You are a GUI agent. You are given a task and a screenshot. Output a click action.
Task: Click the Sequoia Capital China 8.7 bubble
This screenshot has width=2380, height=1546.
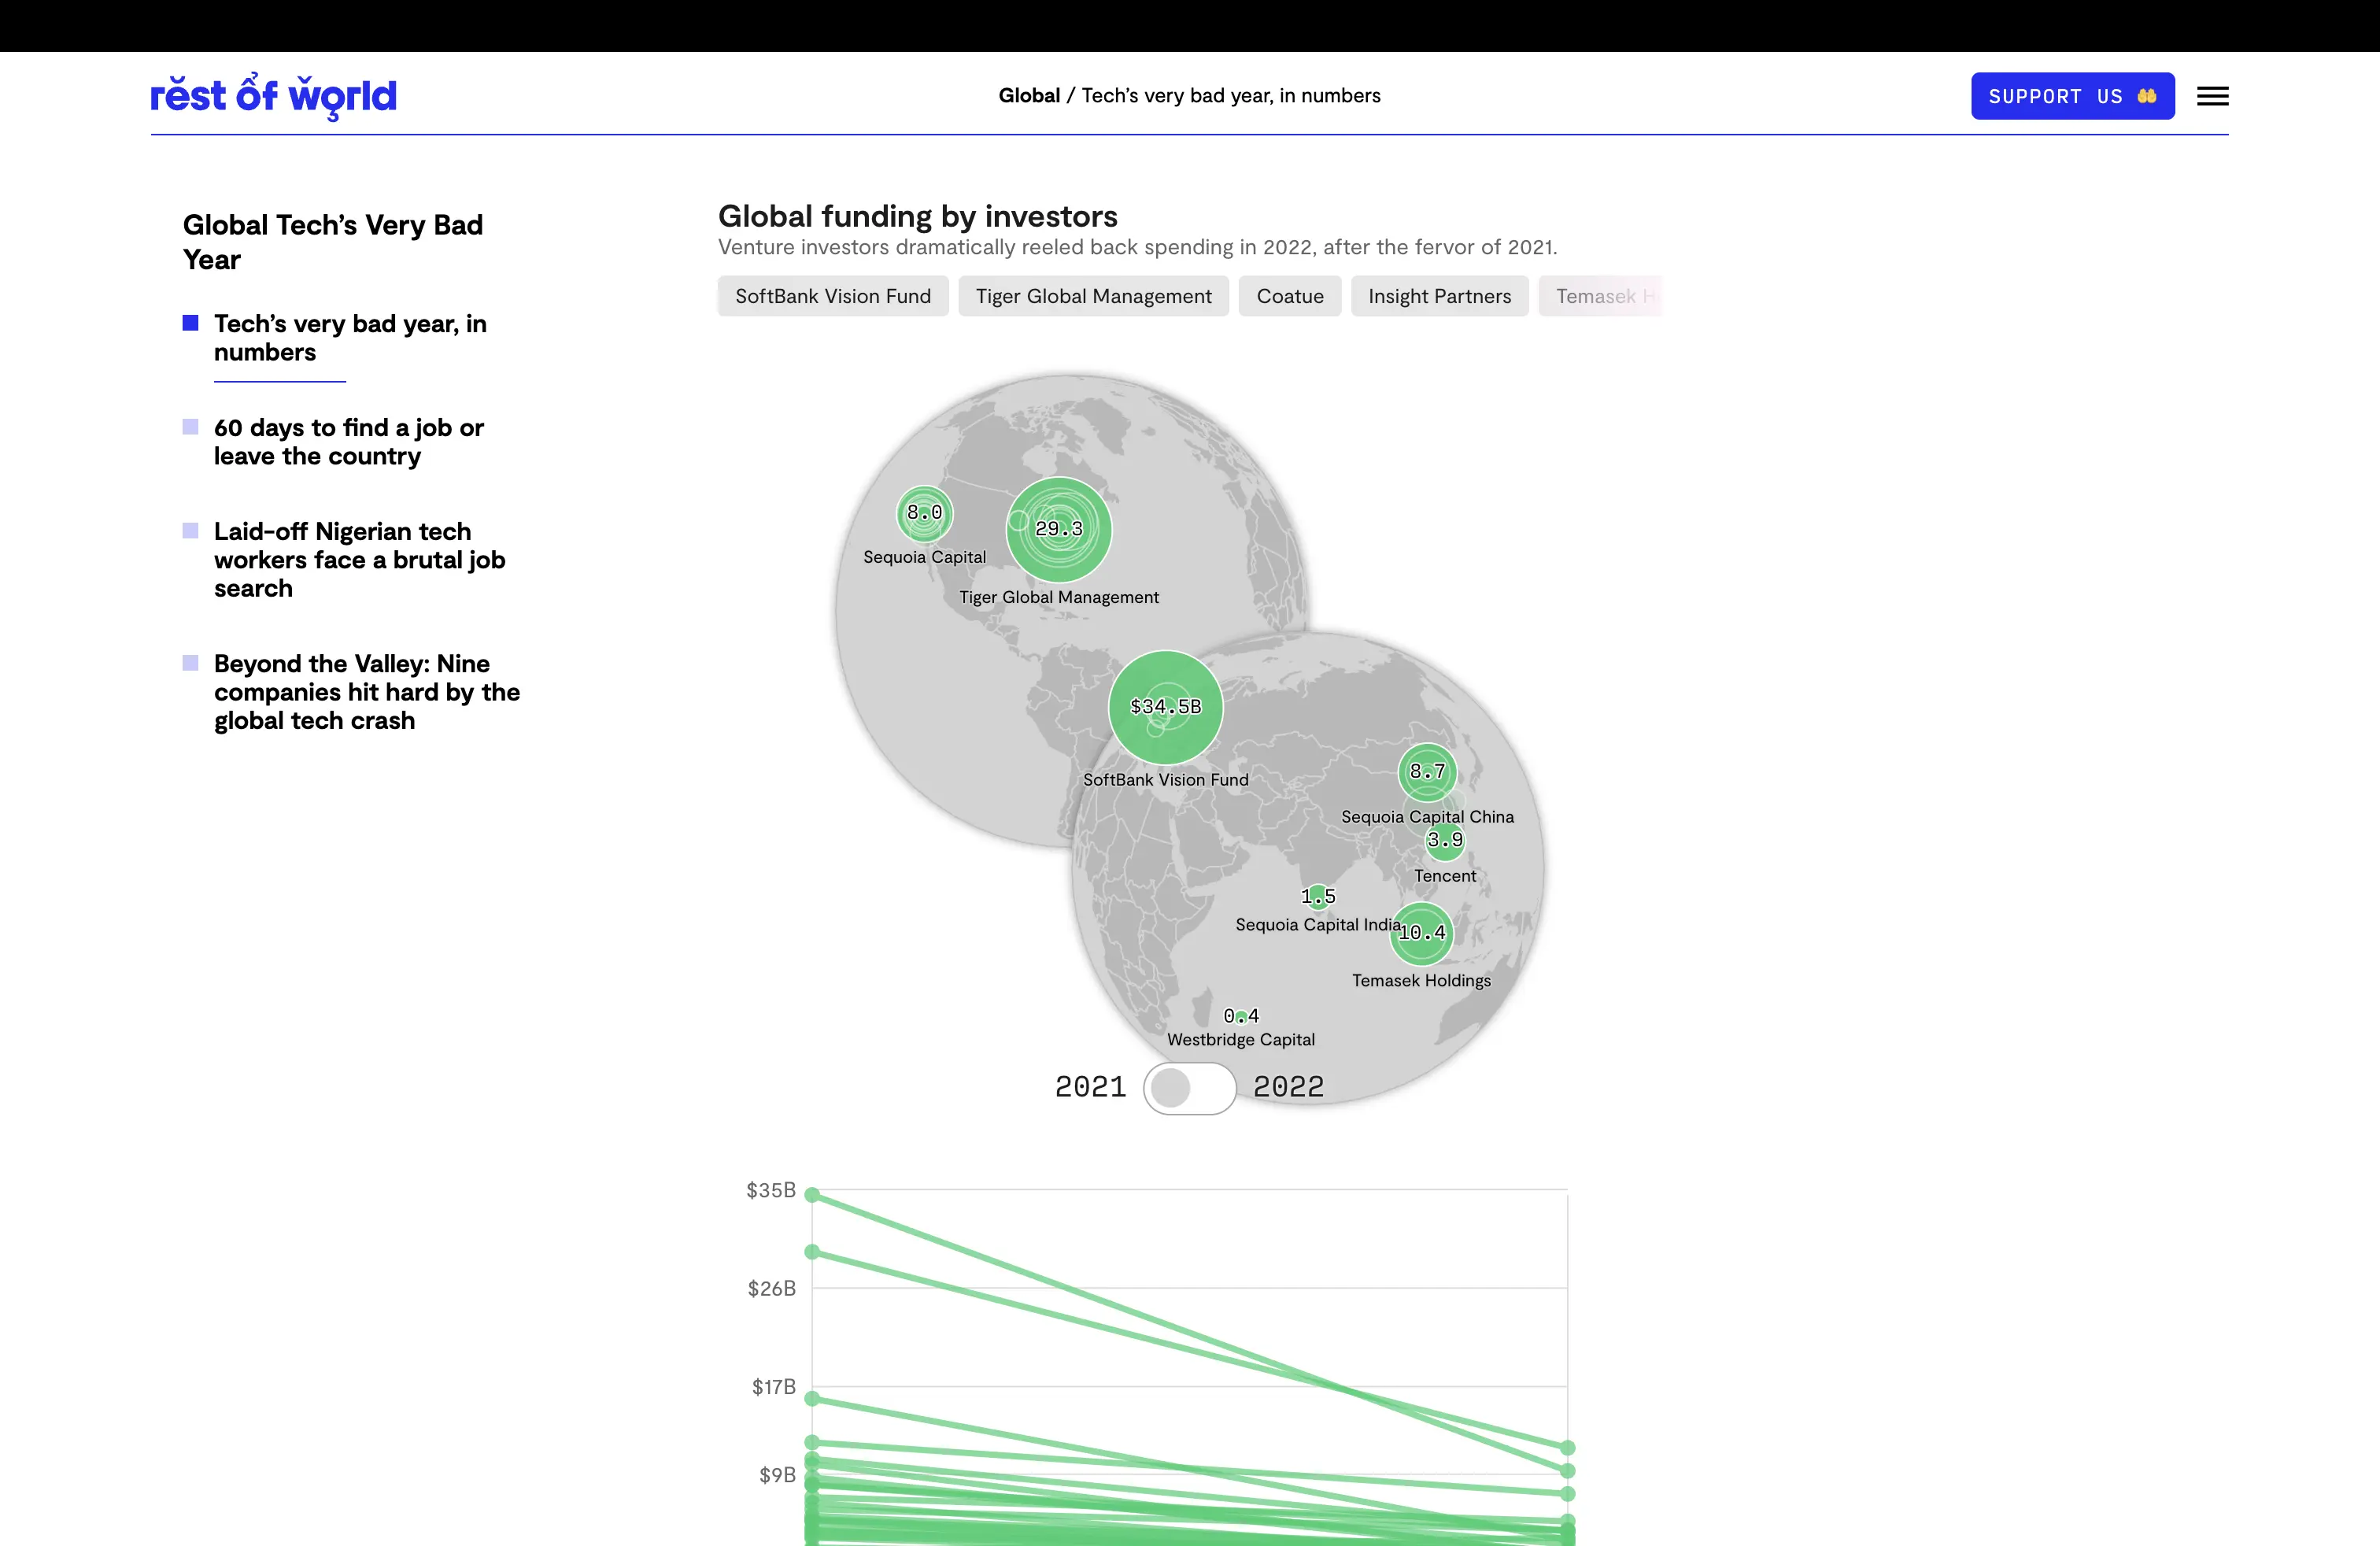tap(1427, 772)
